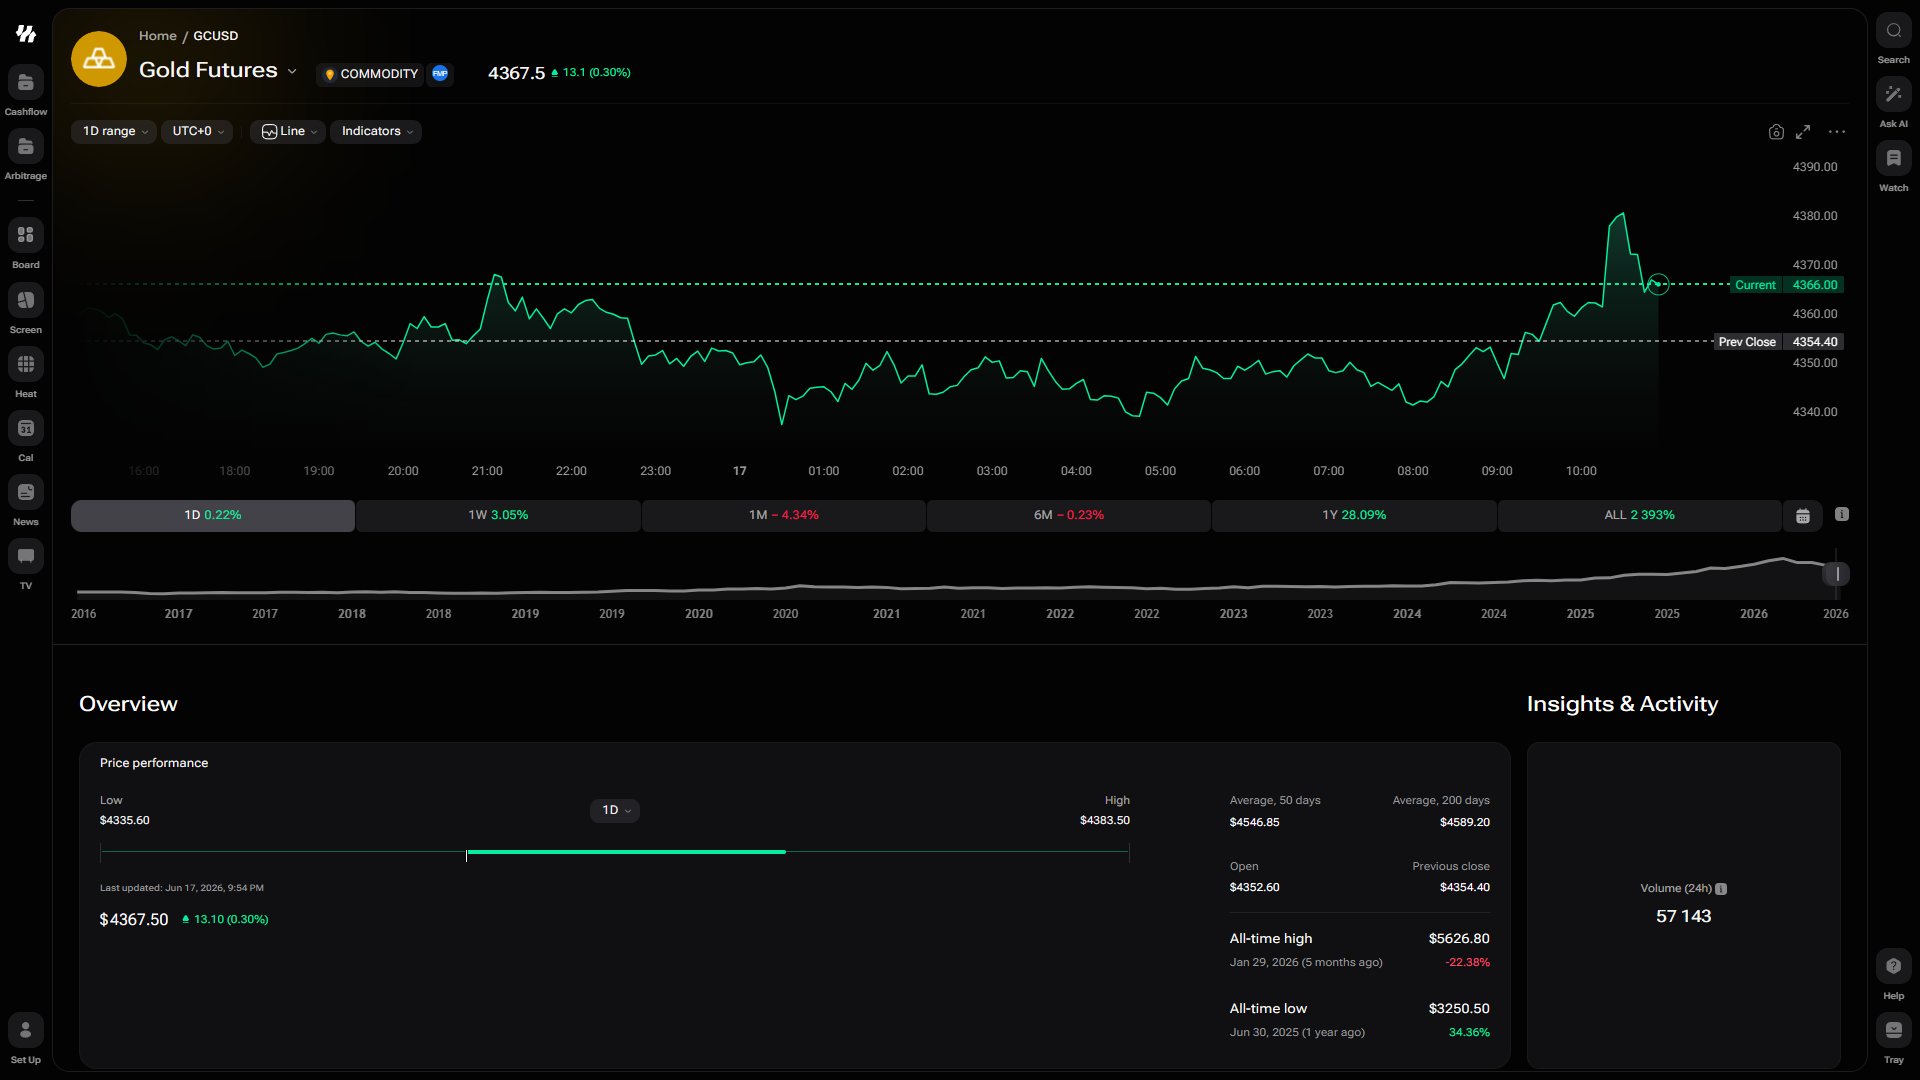This screenshot has height=1080, width=1920.
Task: Click the 4367.5 header price
Action: [517, 73]
